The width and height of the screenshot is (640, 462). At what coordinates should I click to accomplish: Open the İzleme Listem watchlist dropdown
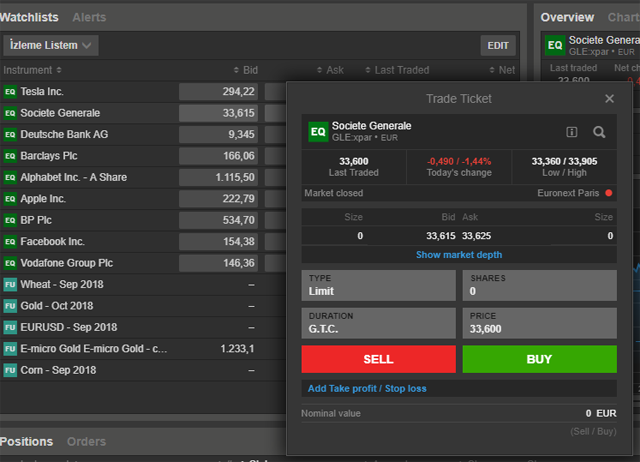click(x=51, y=45)
